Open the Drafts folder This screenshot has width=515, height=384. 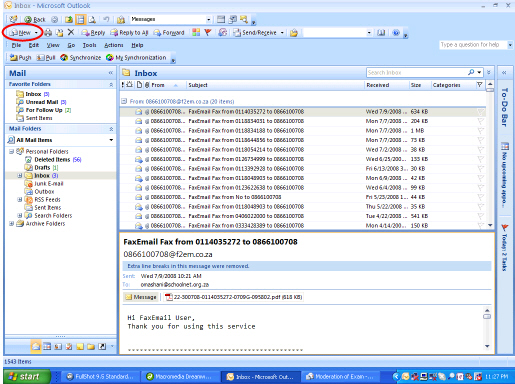tap(42, 168)
